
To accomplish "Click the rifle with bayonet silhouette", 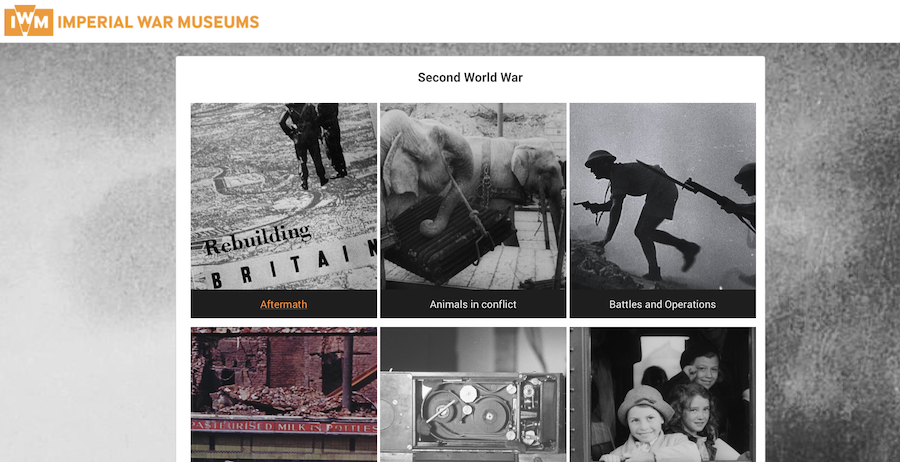I will [695, 195].
